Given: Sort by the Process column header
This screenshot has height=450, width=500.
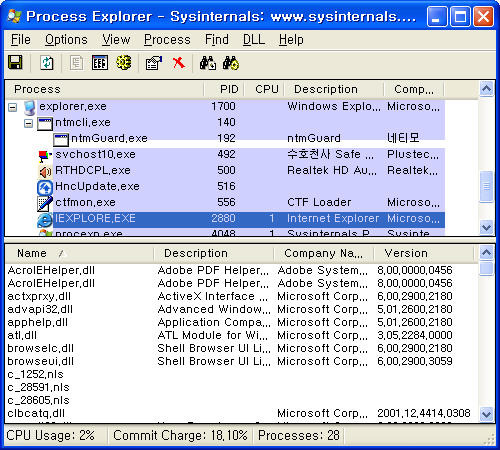Looking at the screenshot, I should 105,89.
